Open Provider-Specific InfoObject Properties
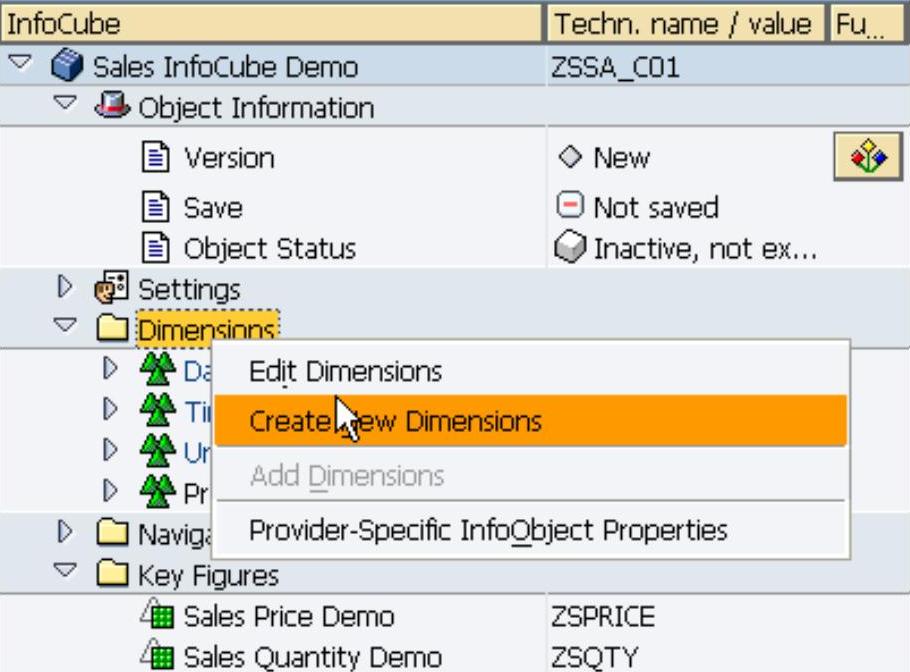Image resolution: width=910 pixels, height=672 pixels. tap(488, 530)
